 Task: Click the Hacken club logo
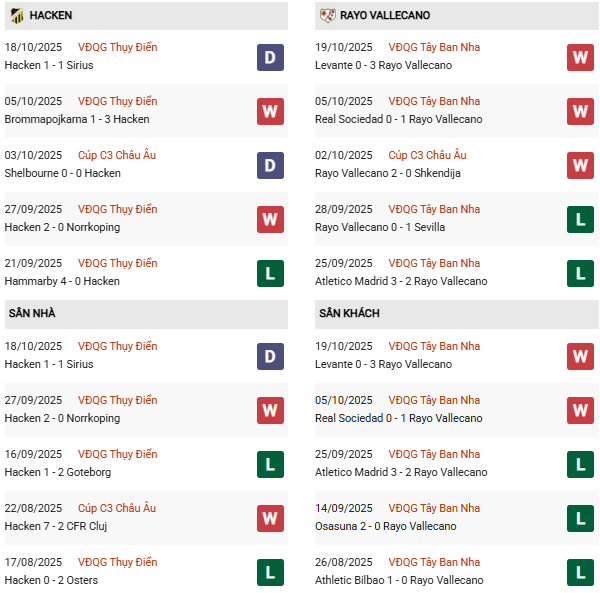[x=16, y=16]
